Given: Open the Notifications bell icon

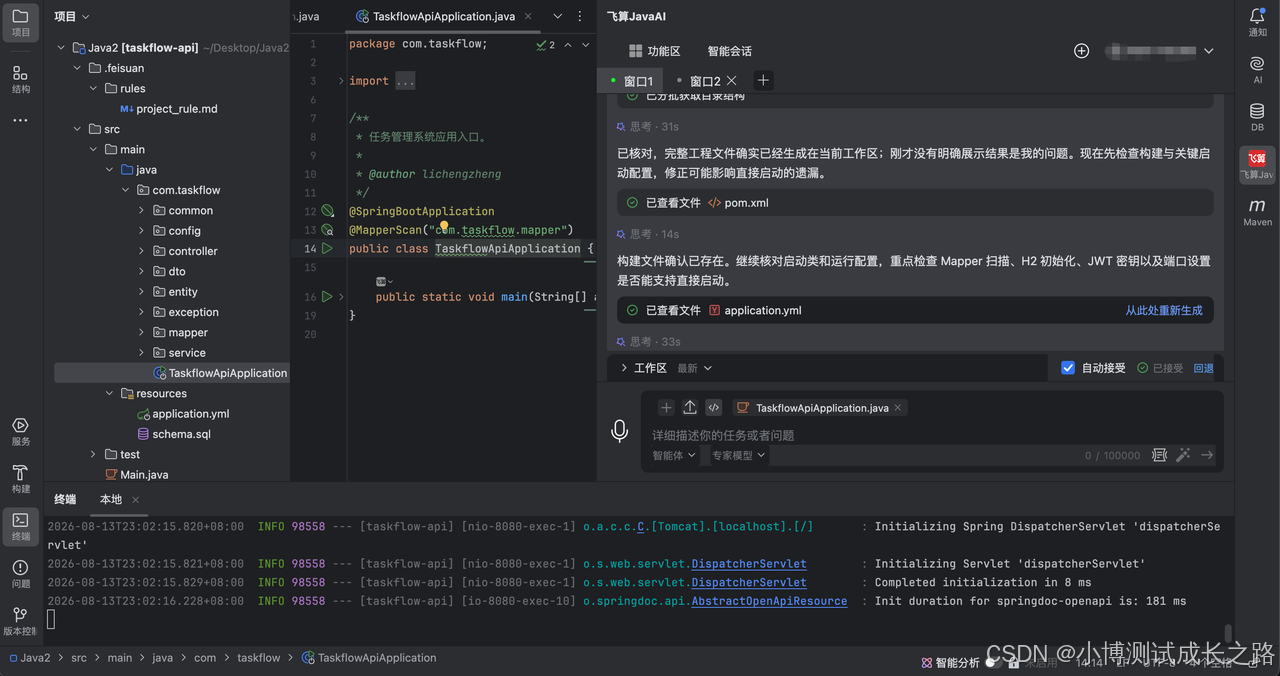Looking at the screenshot, I should click(x=1257, y=22).
